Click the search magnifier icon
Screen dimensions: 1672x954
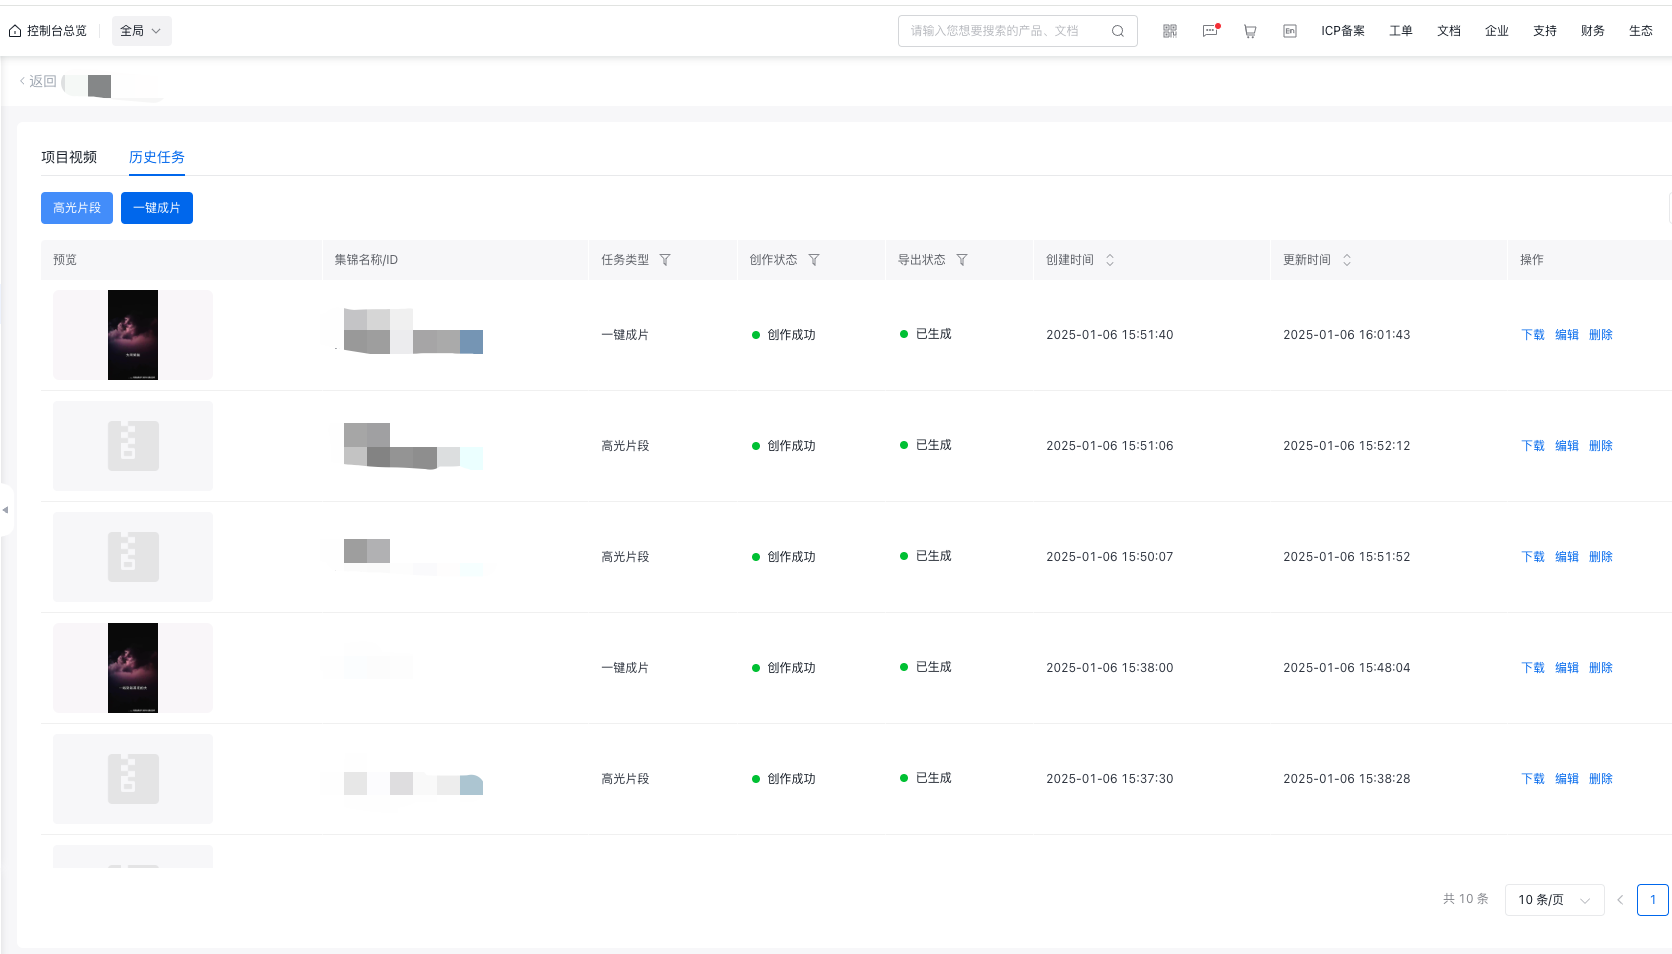click(1118, 31)
